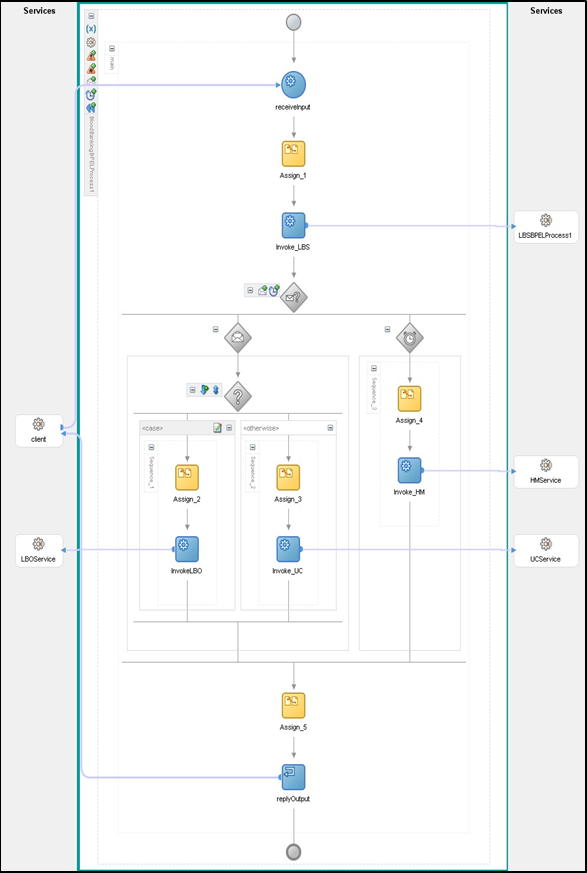Select the InvokeLBO activity icon
The width and height of the screenshot is (587, 873).
coord(187,550)
